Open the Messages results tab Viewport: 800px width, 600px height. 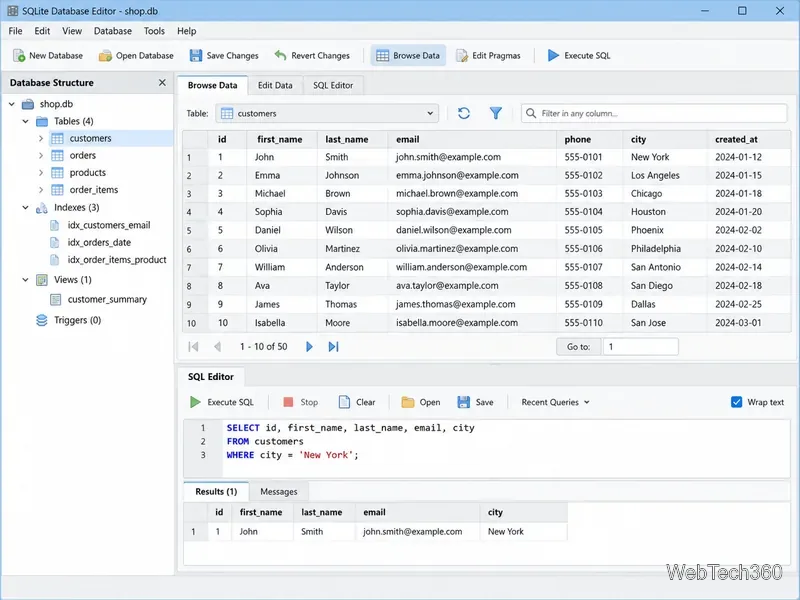point(279,492)
